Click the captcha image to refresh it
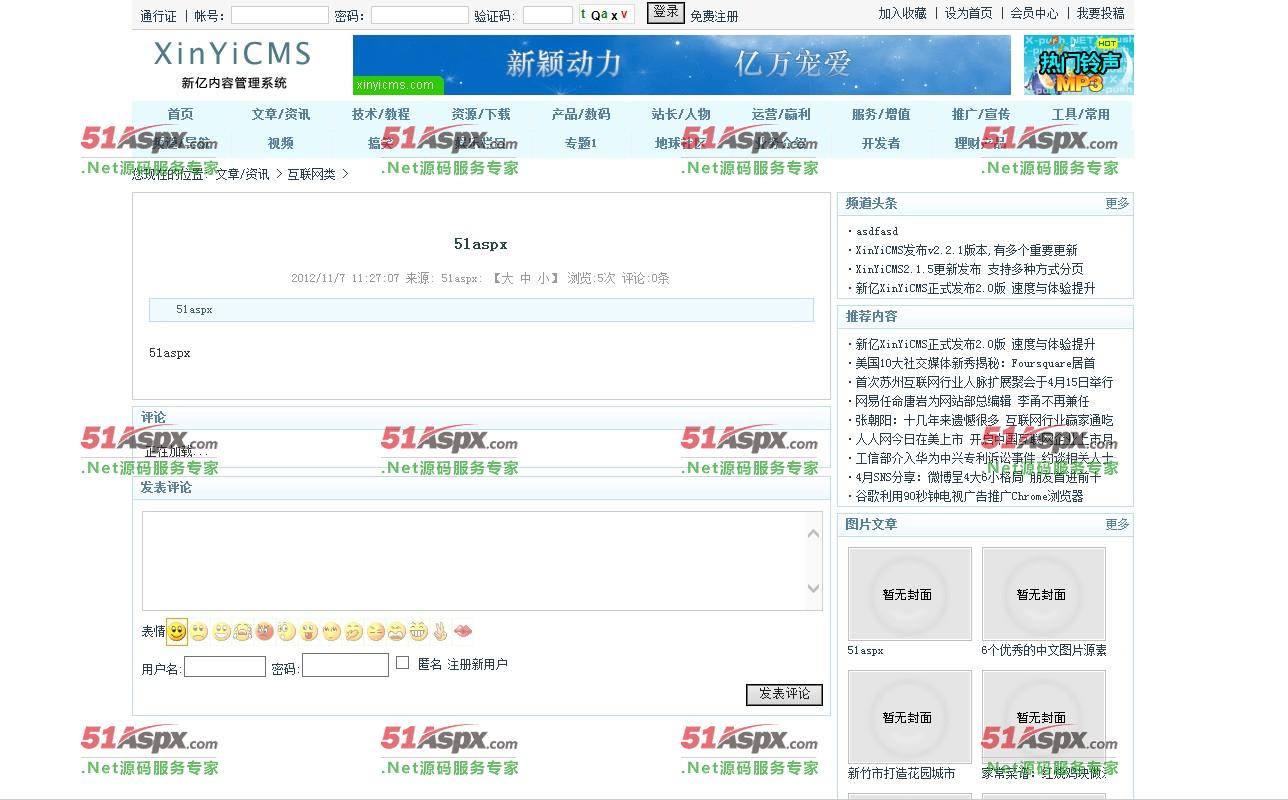The width and height of the screenshot is (1288, 800). coord(606,15)
